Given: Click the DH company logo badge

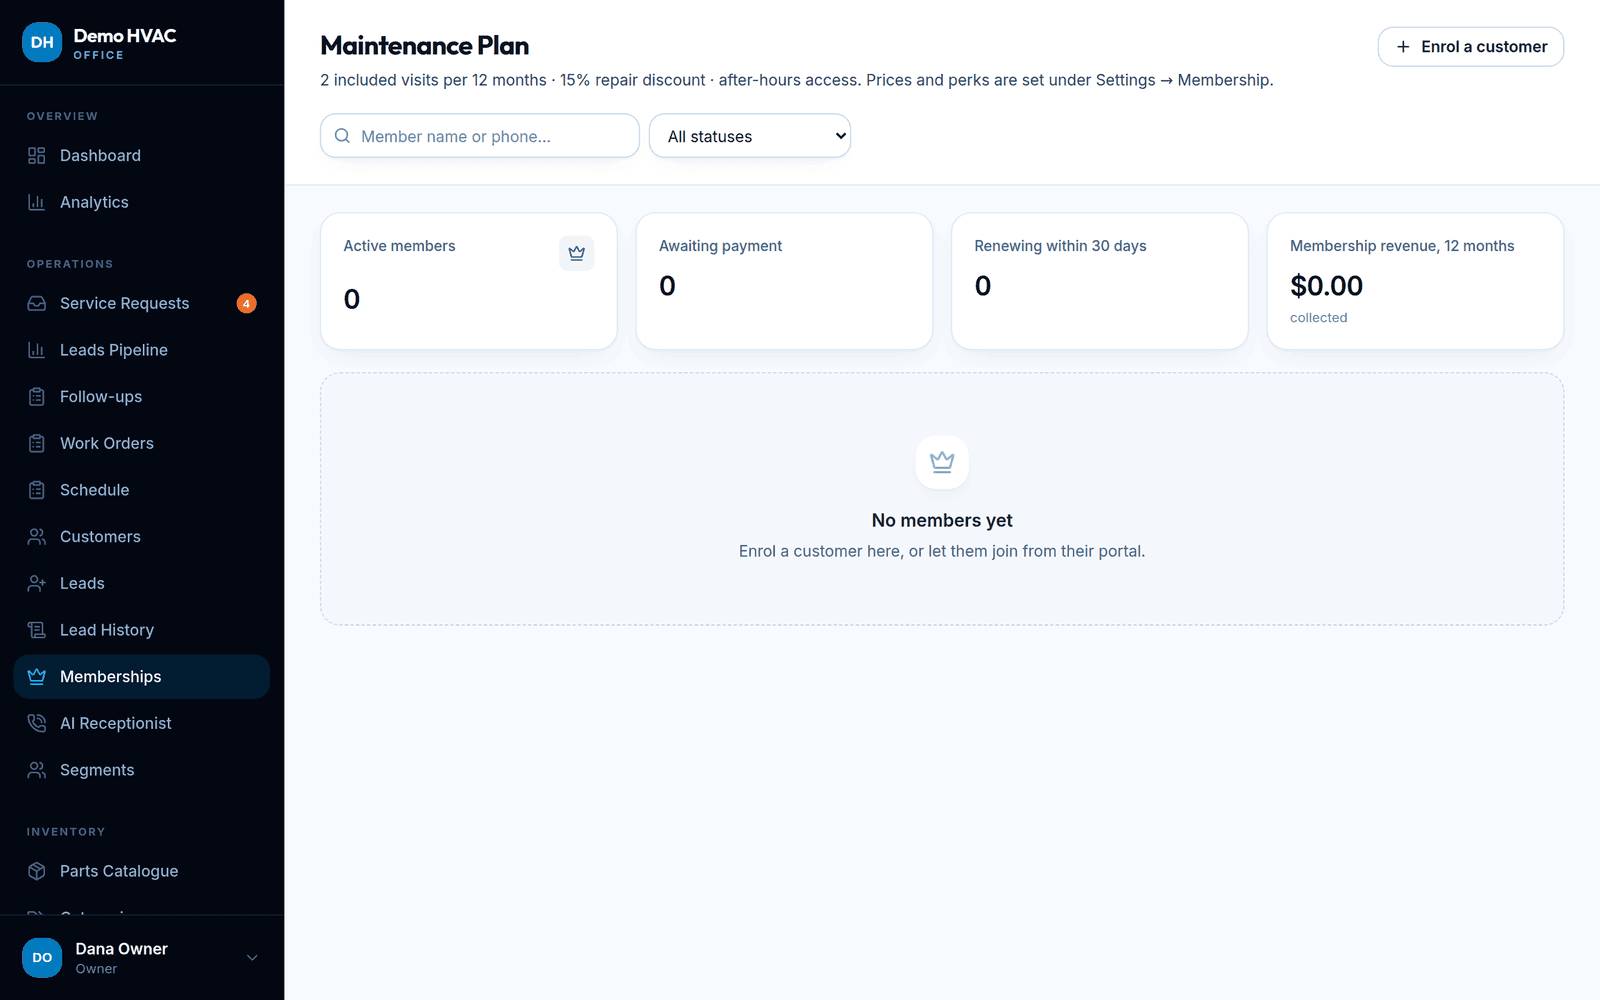Looking at the screenshot, I should point(42,42).
